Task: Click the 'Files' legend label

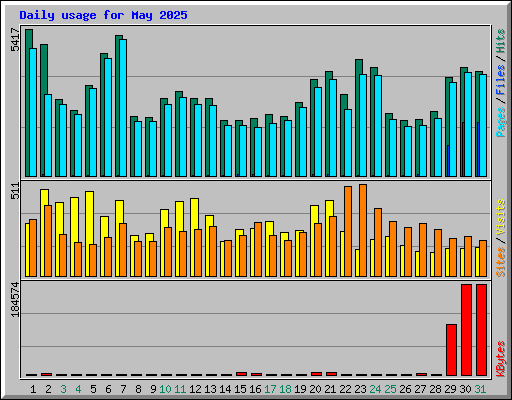Action: 501,79
